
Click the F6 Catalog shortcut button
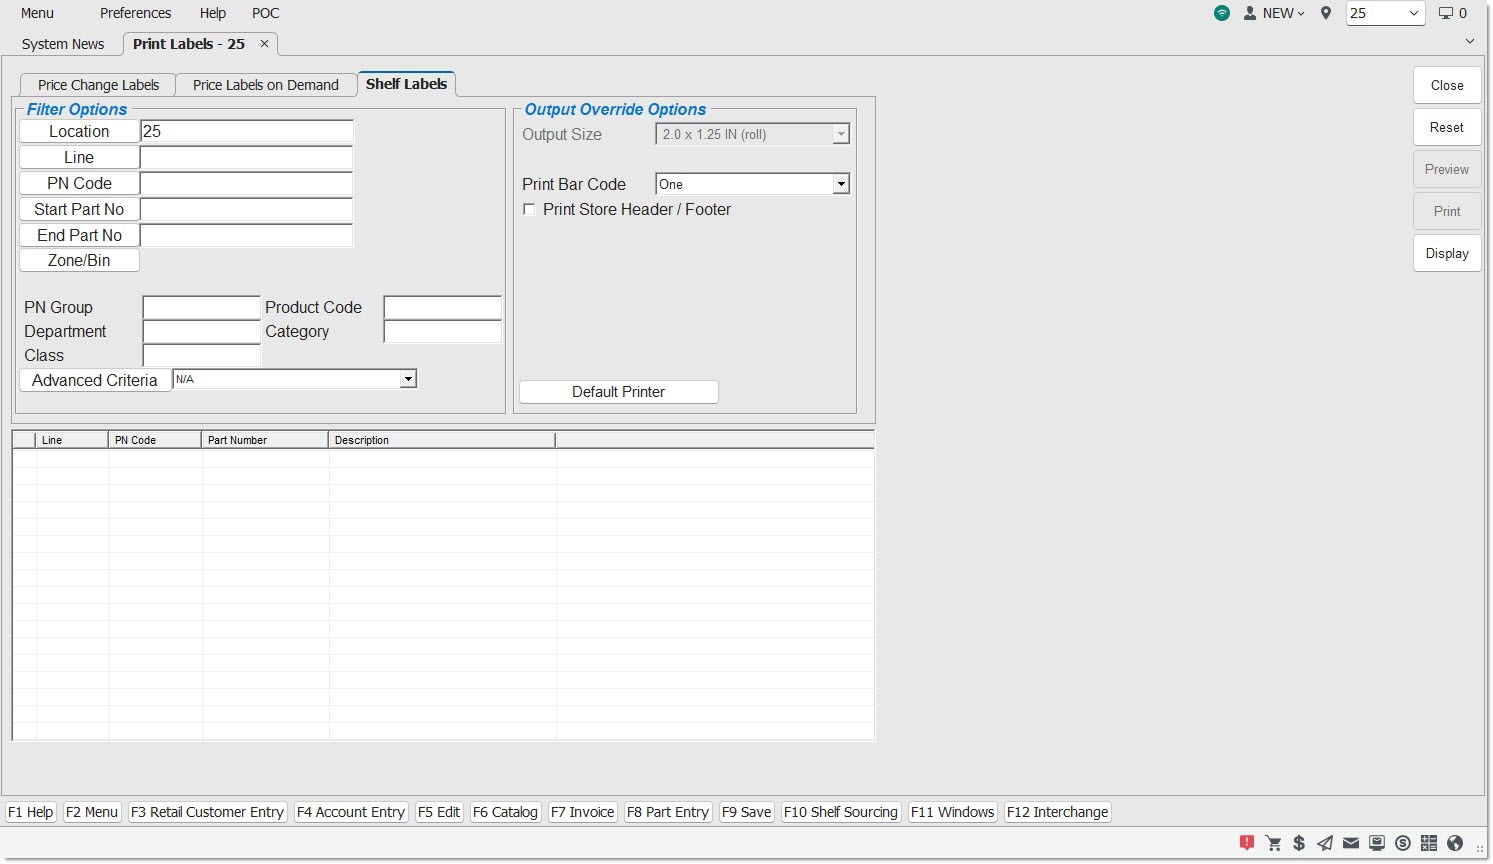tap(505, 812)
